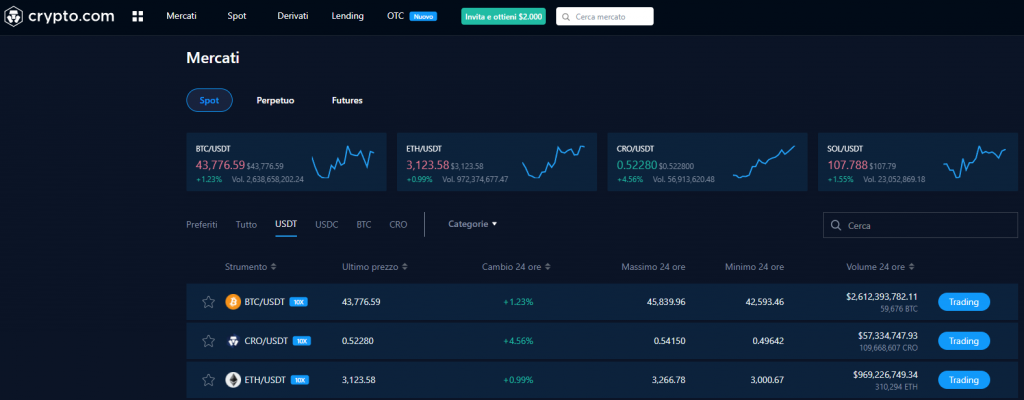Open the SOL/USDT sparkline chart card

[918, 162]
